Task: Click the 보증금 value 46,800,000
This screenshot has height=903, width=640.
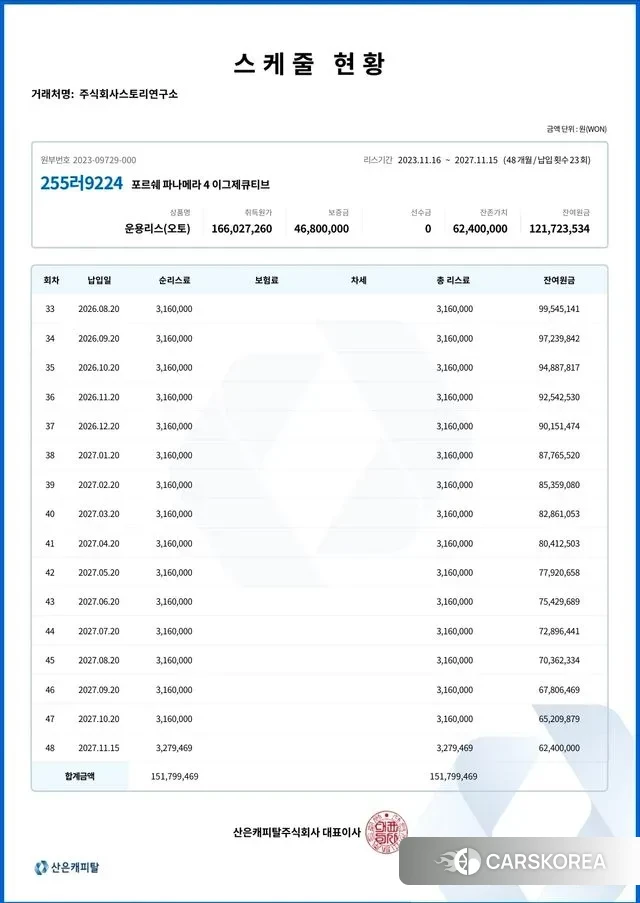Action: pos(321,229)
